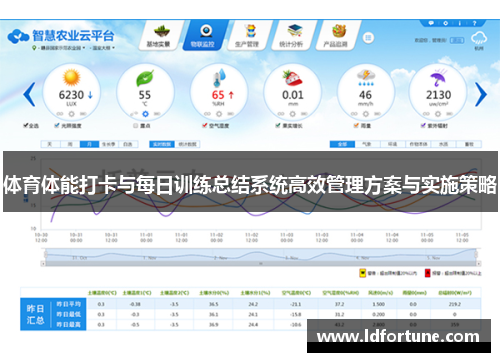Viewport: 500px width, 362px height.
Task: Click the thermometer droplet icon above 65 %RH
Action: point(219,78)
